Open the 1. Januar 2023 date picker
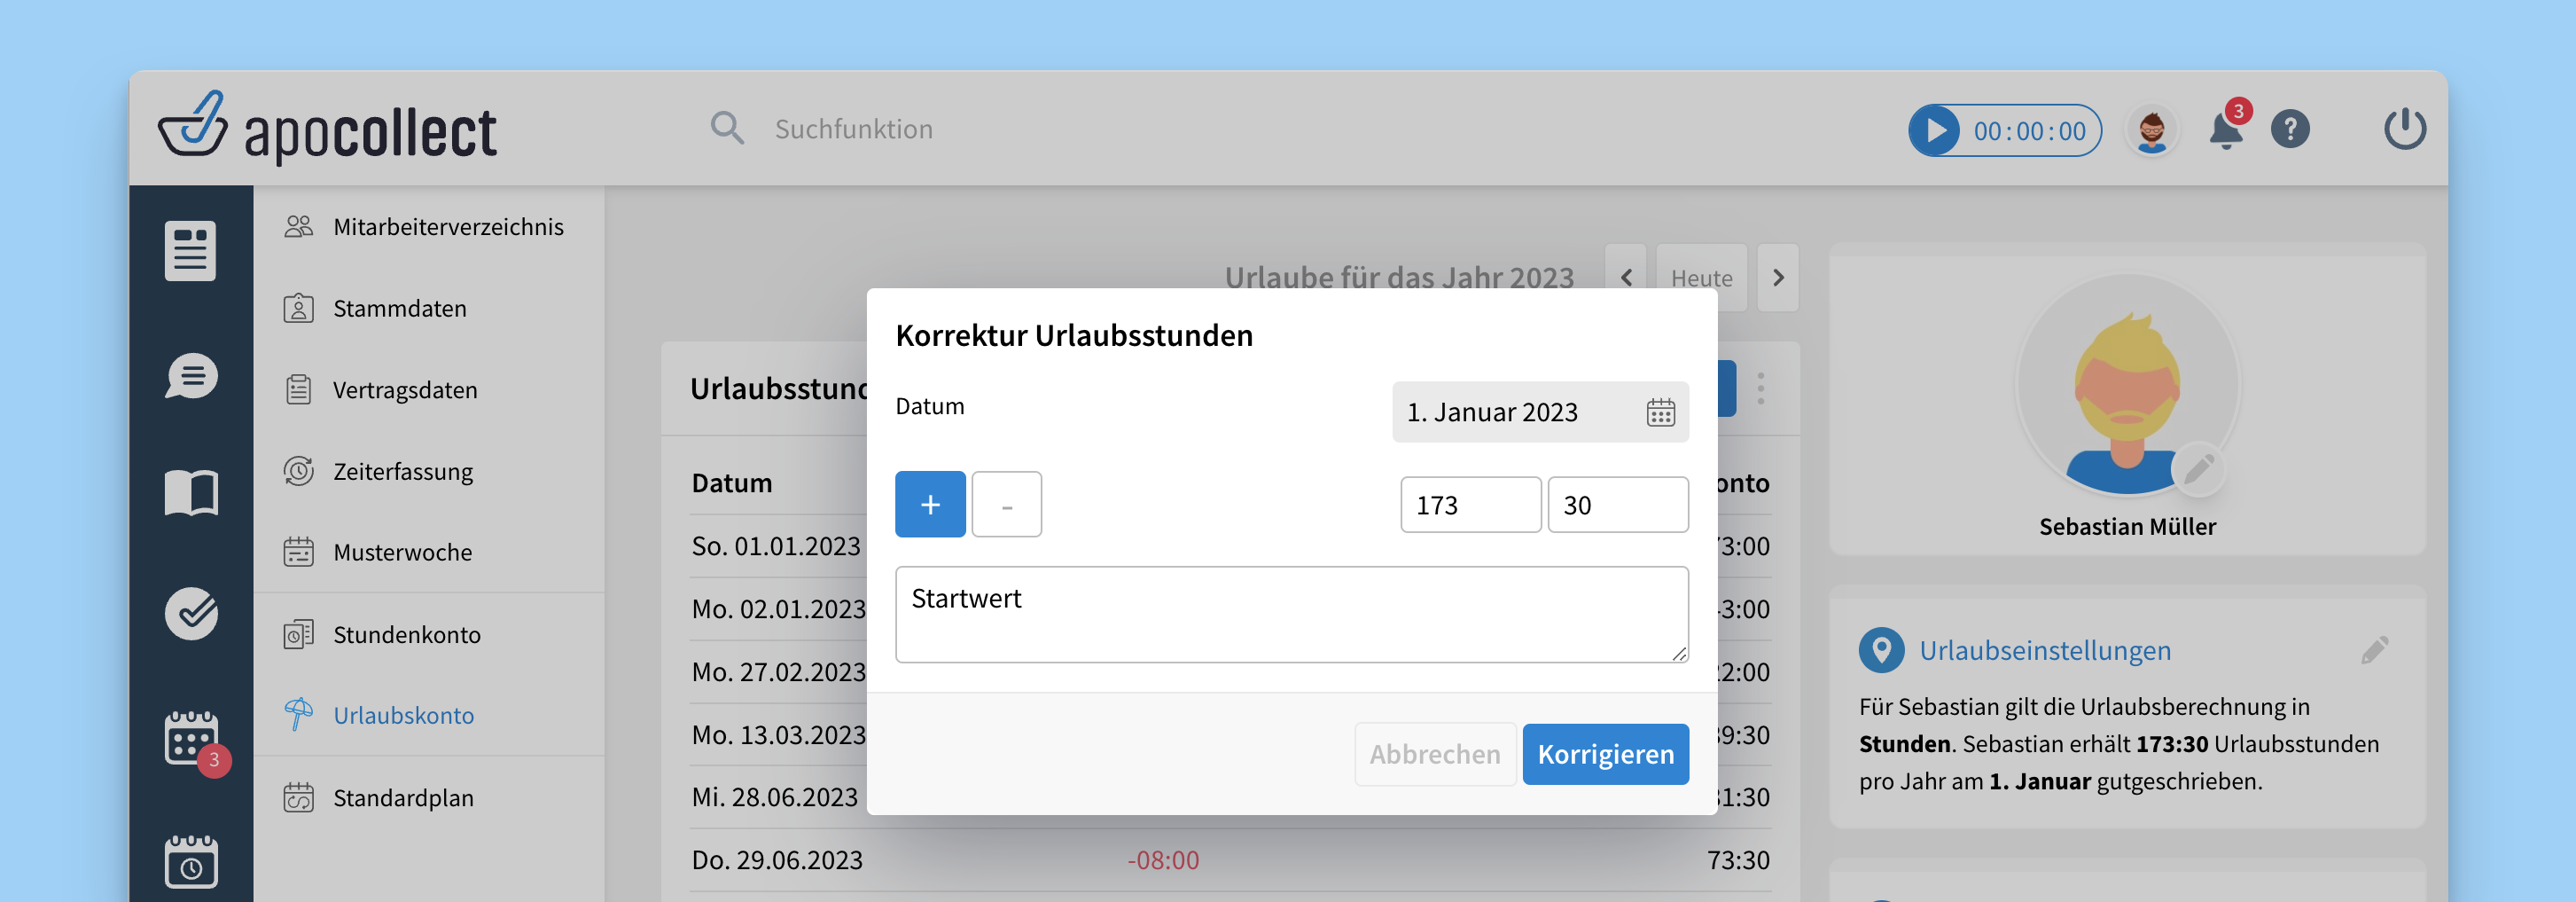The image size is (2576, 902). [1520, 412]
